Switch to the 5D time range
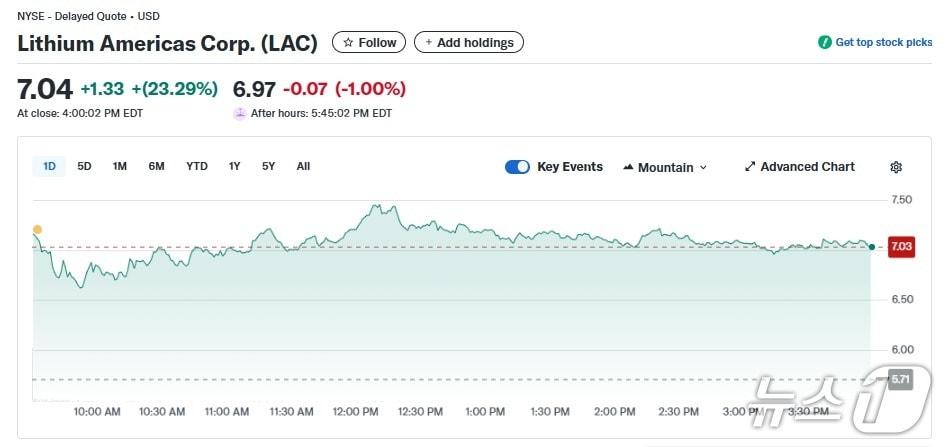Viewport: 945px width, 447px height. tap(84, 167)
